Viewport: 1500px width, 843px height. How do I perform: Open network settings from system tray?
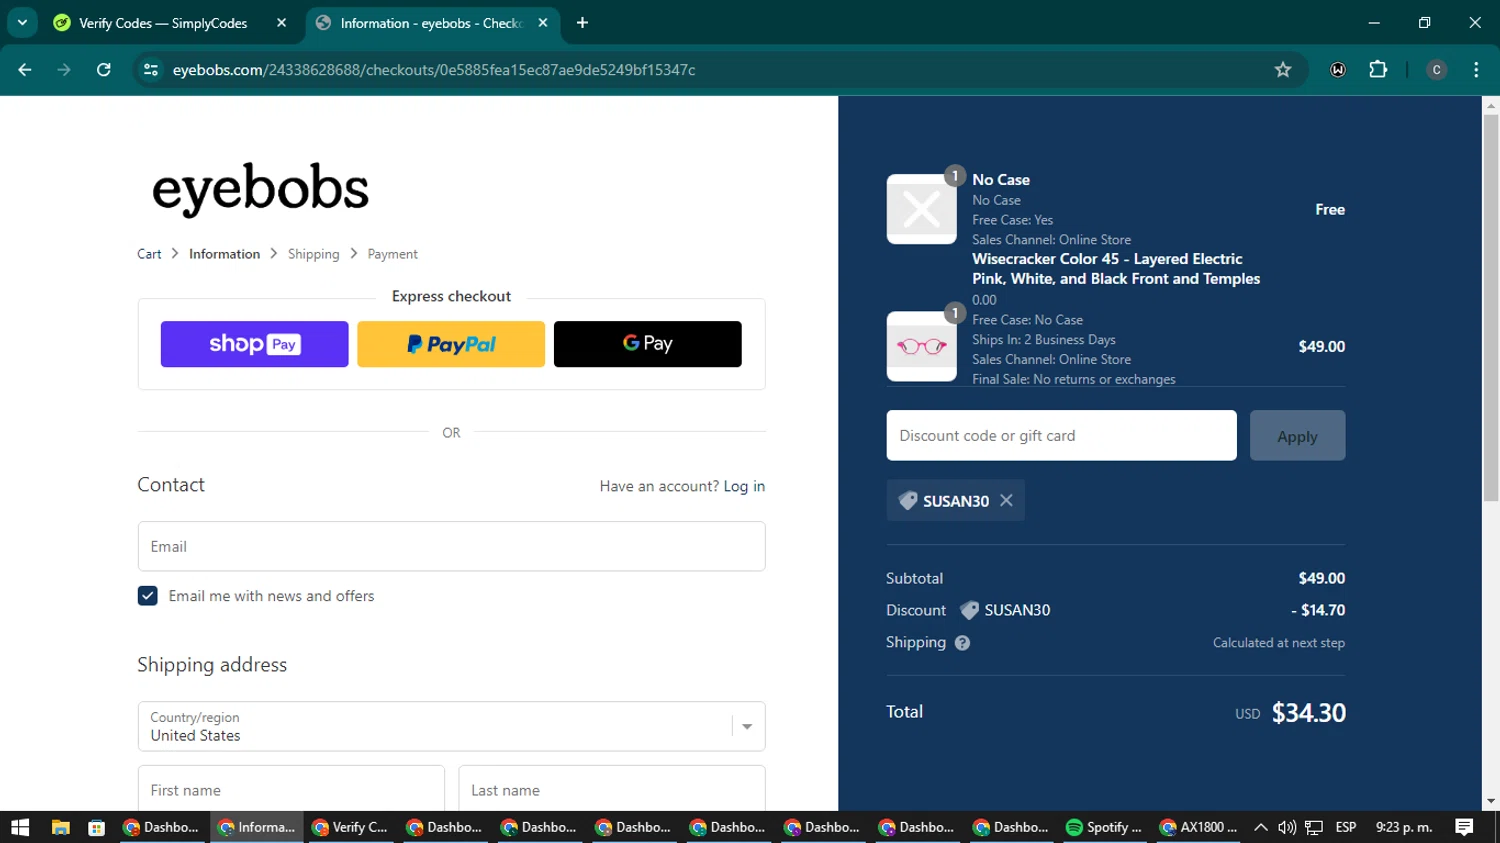(x=1314, y=827)
